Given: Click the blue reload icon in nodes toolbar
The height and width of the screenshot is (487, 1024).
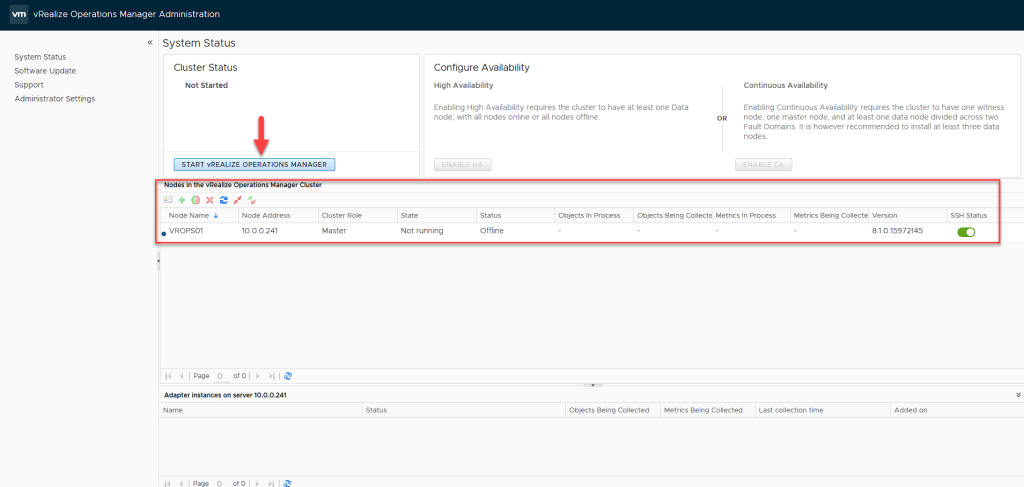Looking at the screenshot, I should tap(224, 200).
